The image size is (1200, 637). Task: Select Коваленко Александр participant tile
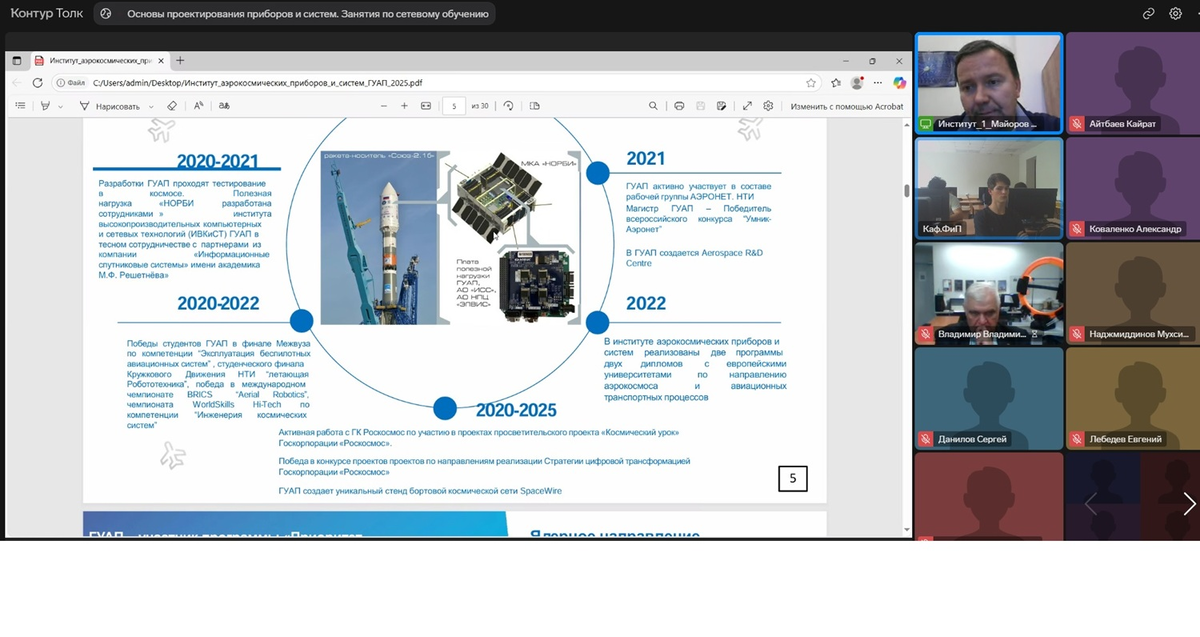click(x=1133, y=188)
